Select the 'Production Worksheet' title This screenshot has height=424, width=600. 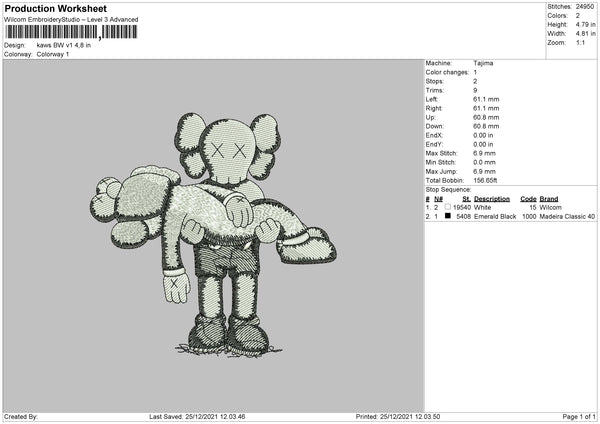(55, 8)
